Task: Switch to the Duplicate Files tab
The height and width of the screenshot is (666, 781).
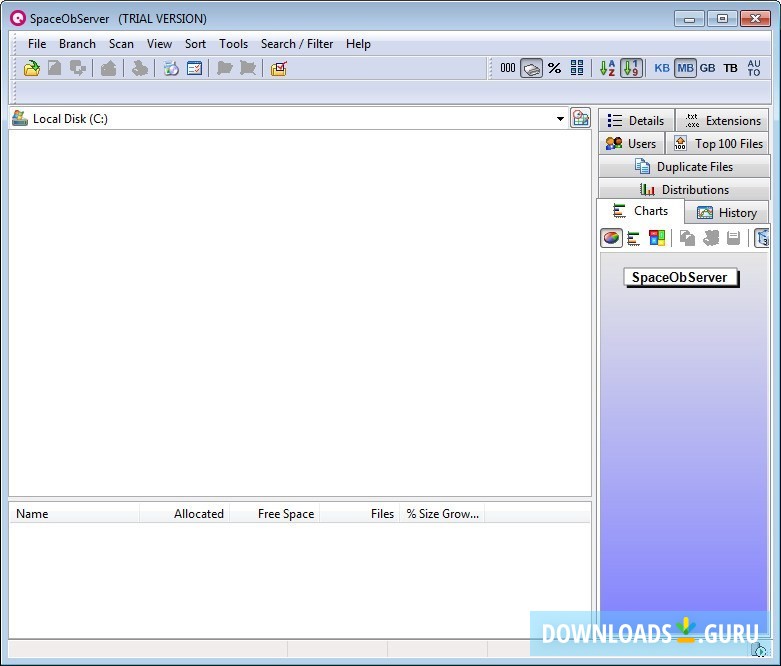Action: click(x=684, y=166)
